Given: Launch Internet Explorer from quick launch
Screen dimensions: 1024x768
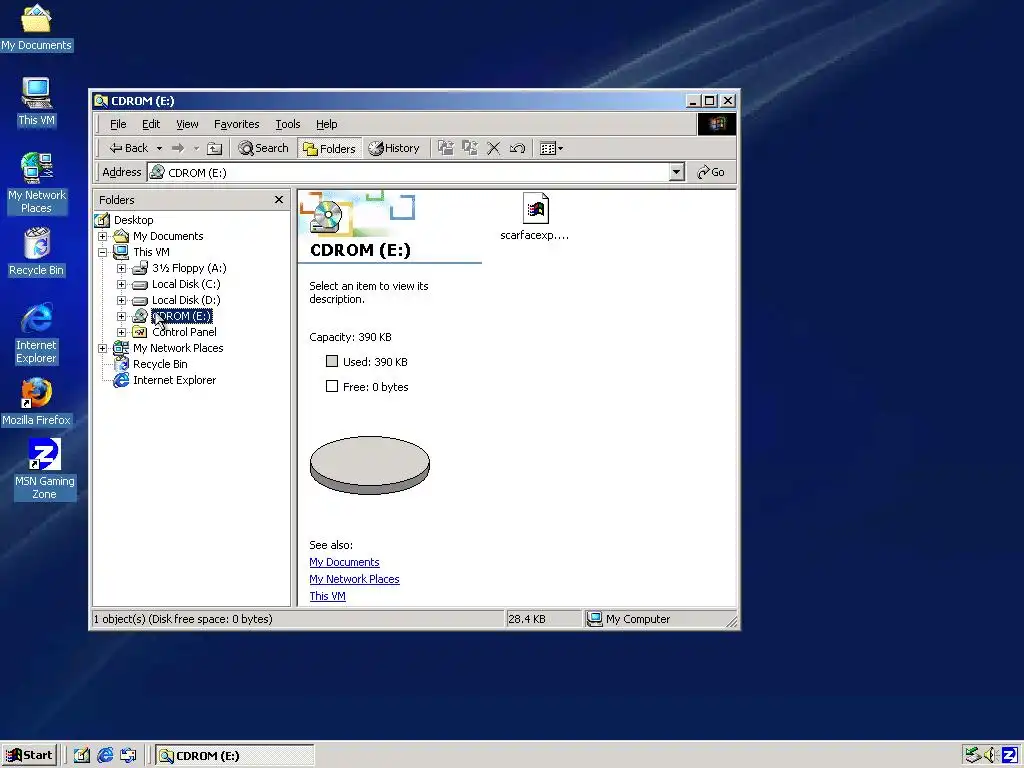Looking at the screenshot, I should click(105, 756).
